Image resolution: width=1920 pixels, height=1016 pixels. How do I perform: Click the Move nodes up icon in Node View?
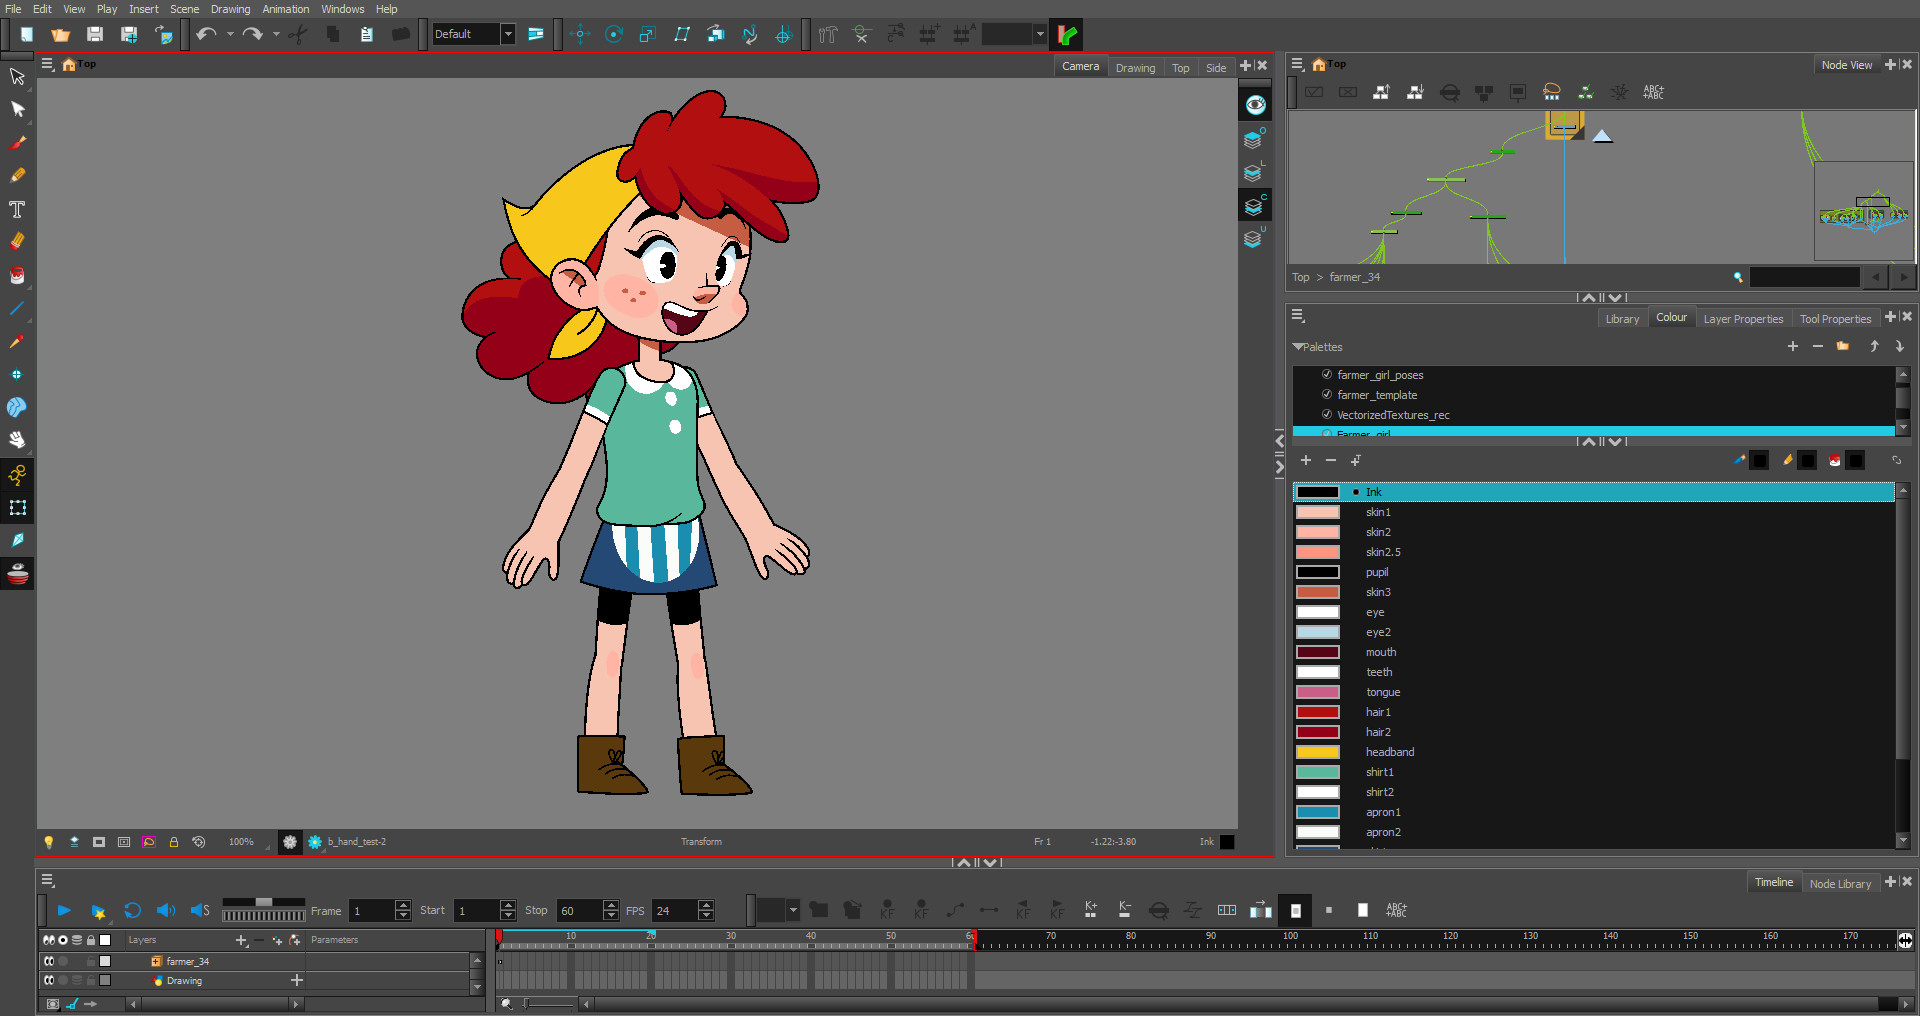click(x=1381, y=92)
